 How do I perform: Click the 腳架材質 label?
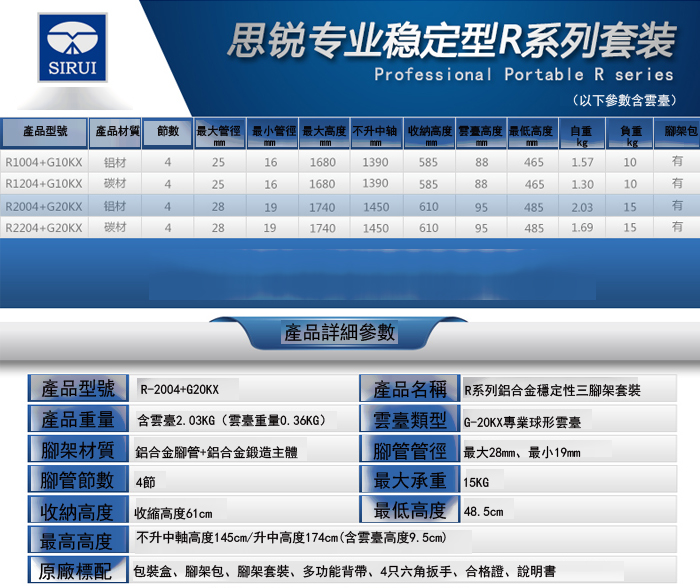pyautogui.click(x=78, y=450)
